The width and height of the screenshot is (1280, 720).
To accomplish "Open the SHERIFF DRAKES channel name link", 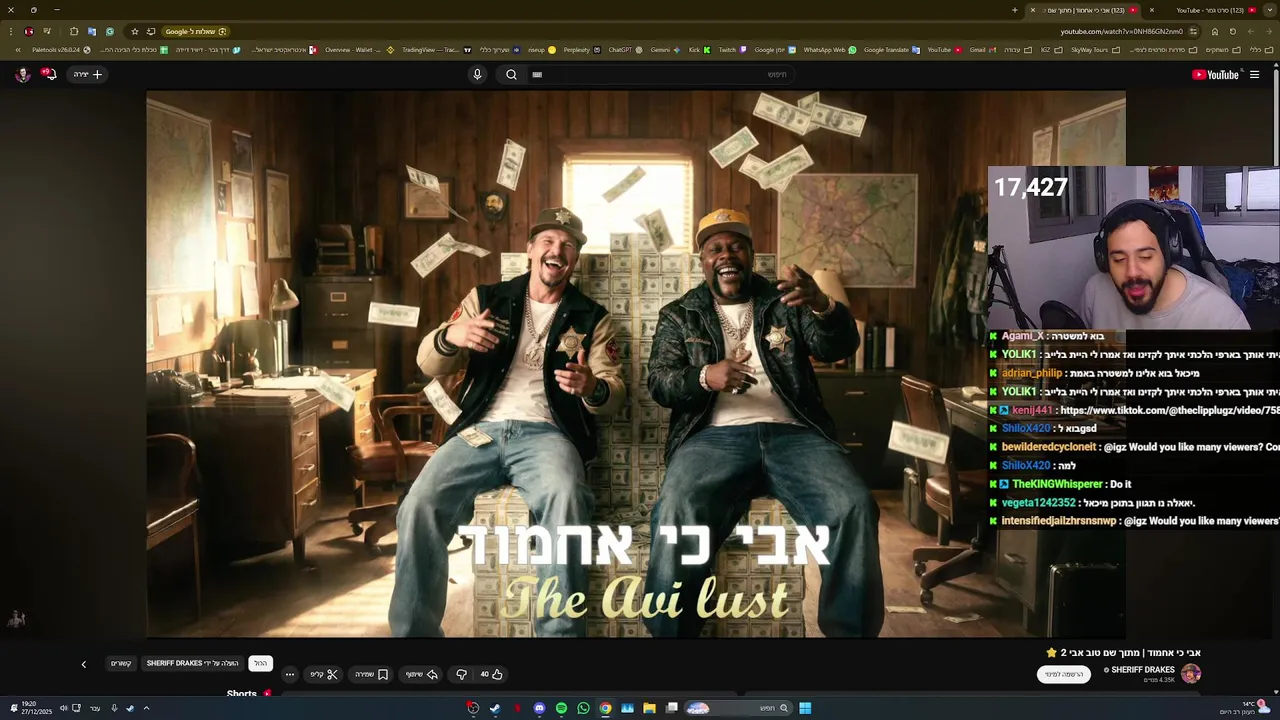I will pos(1143,670).
